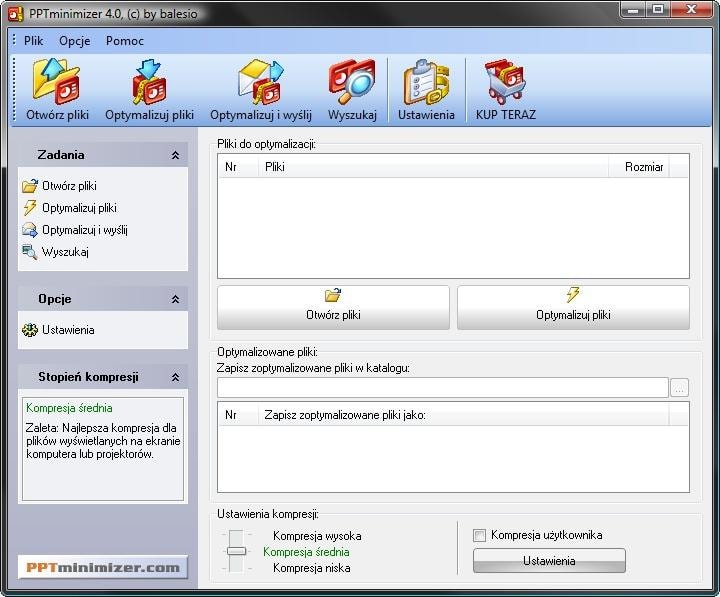
Task: Click the Ustawienia button under Kompresja użytkownika
Action: [549, 561]
